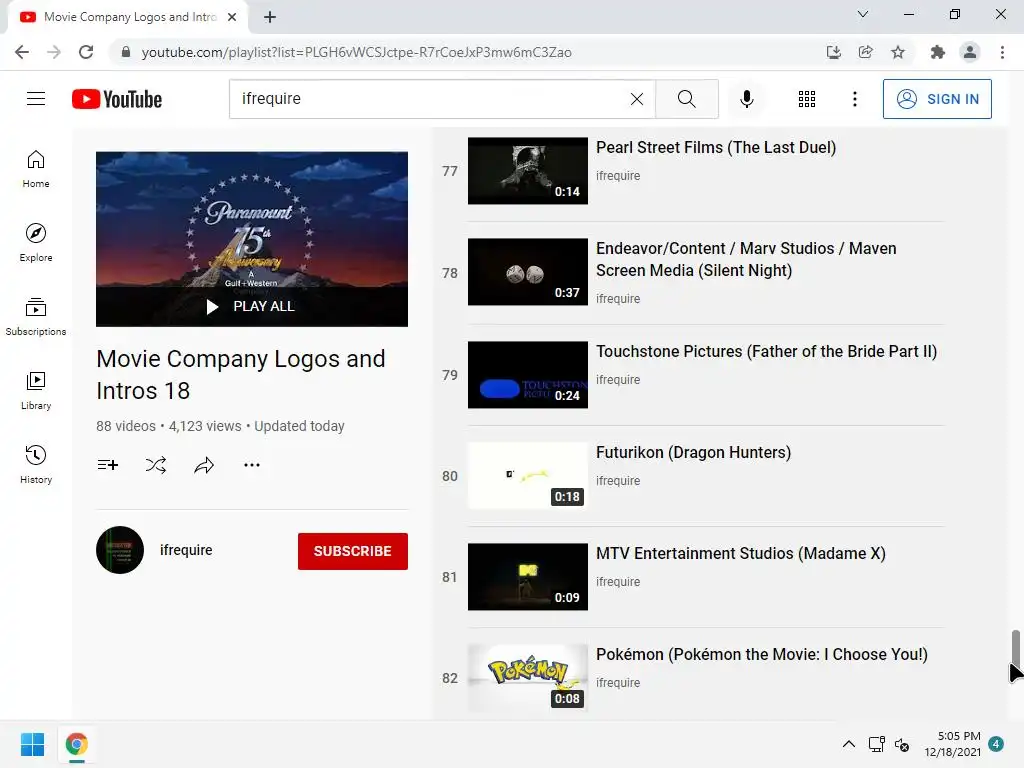Open Endeavor/Content Silent Night video title
1024x768 pixels.
[x=746, y=259]
